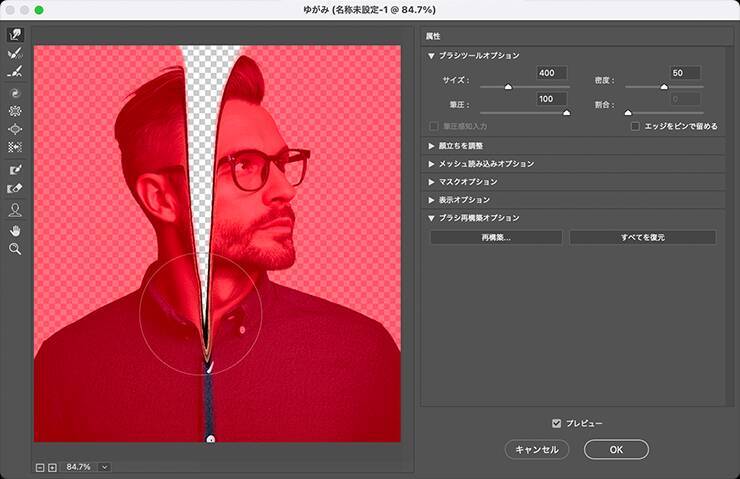Select the Bloat tool
Image resolution: width=740 pixels, height=479 pixels.
(x=15, y=129)
